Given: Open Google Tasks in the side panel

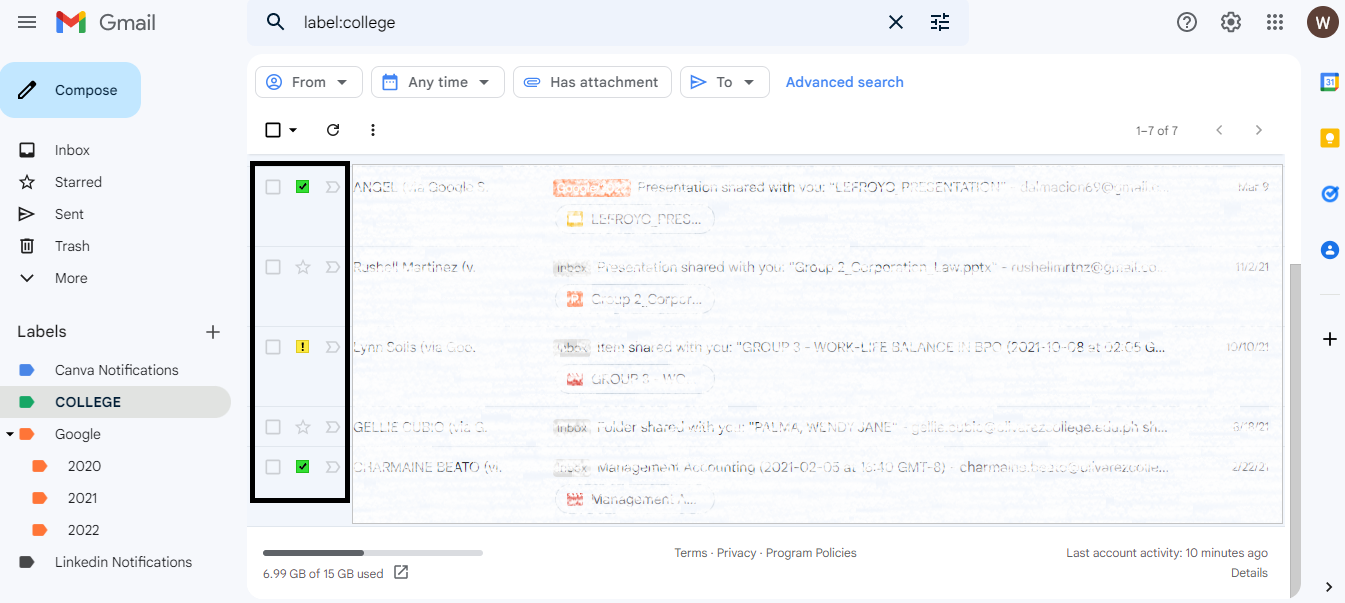Looking at the screenshot, I should coord(1329,194).
